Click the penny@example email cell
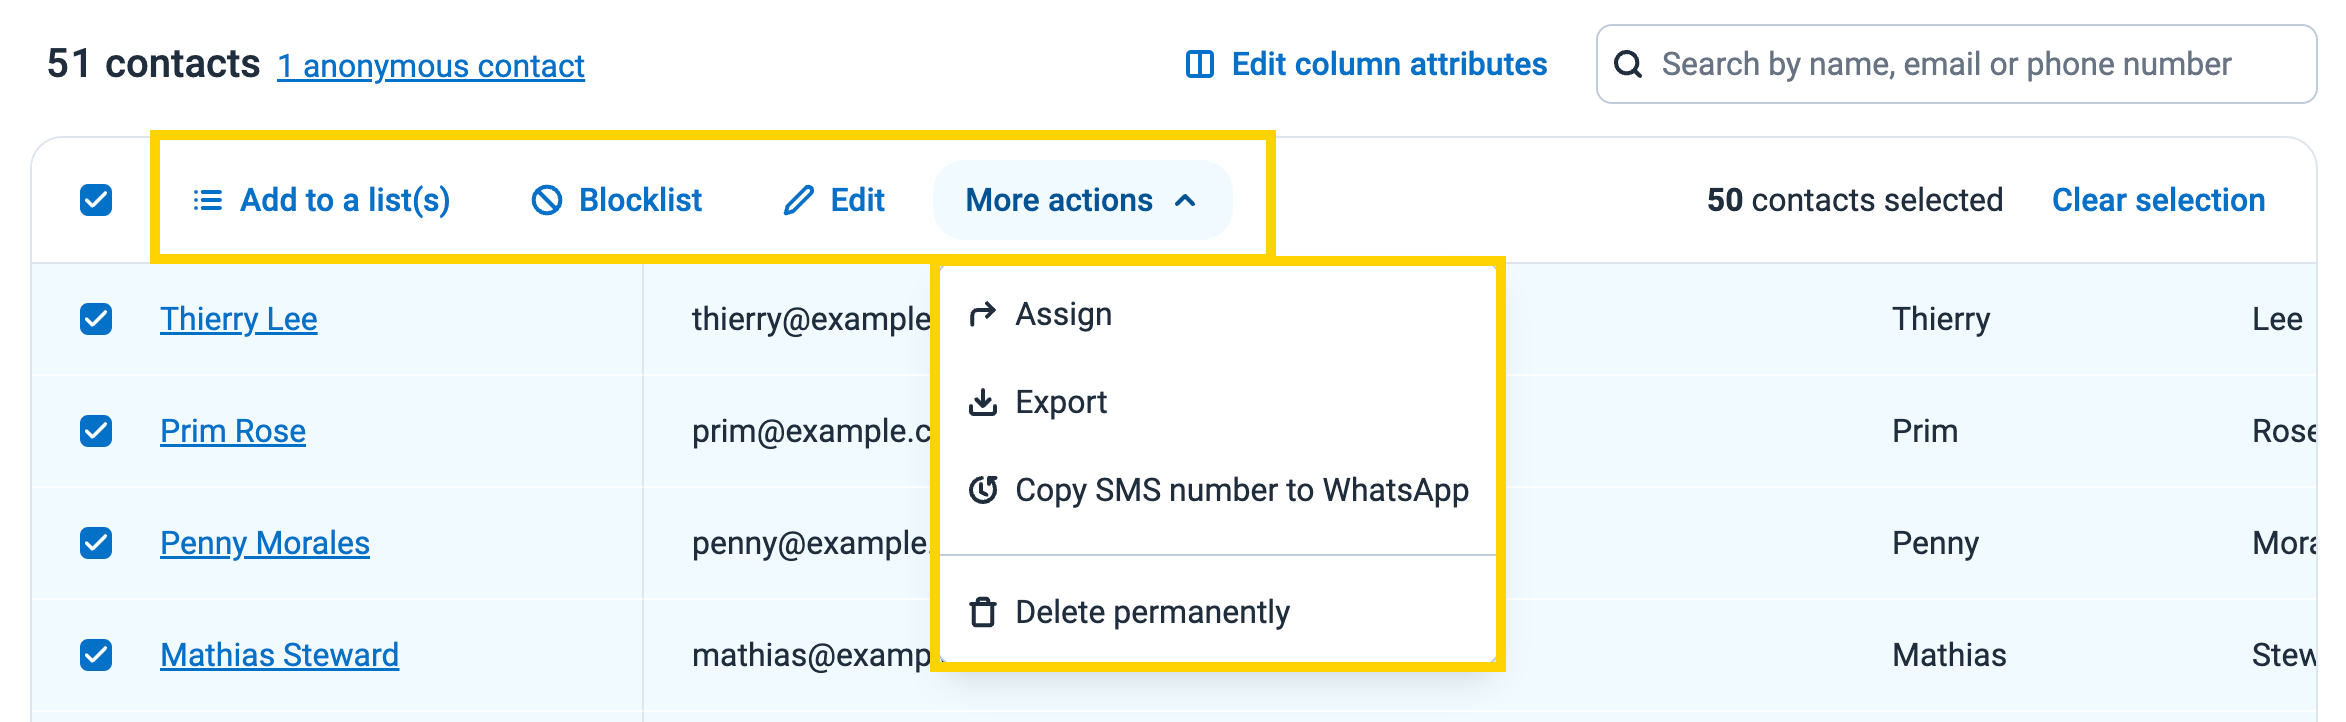The height and width of the screenshot is (722, 2346). point(811,543)
